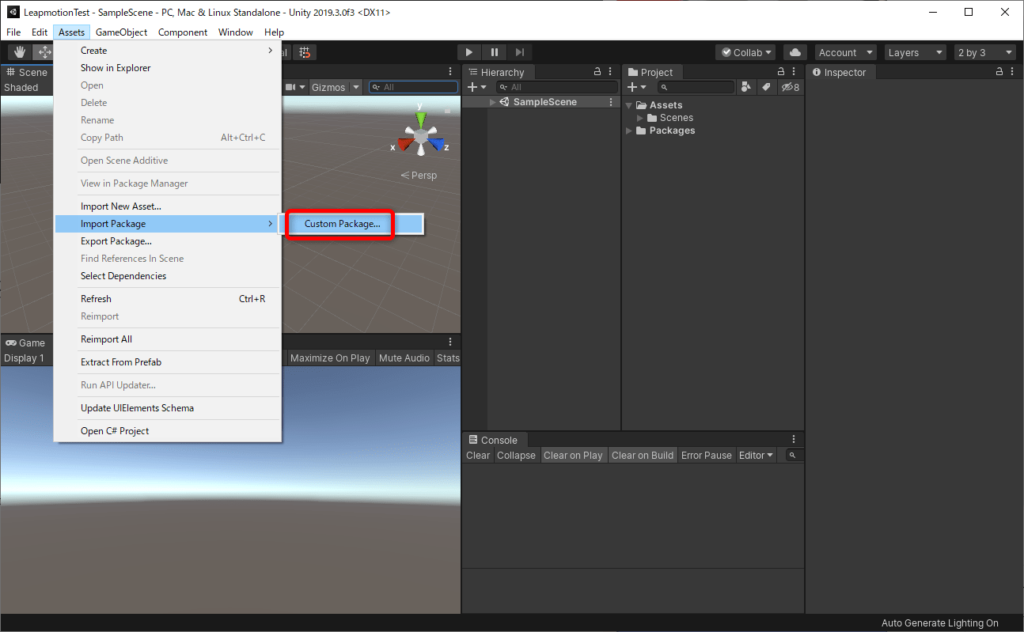Choose Custom Package... from the submenu
Image resolution: width=1024 pixels, height=632 pixels.
342,224
